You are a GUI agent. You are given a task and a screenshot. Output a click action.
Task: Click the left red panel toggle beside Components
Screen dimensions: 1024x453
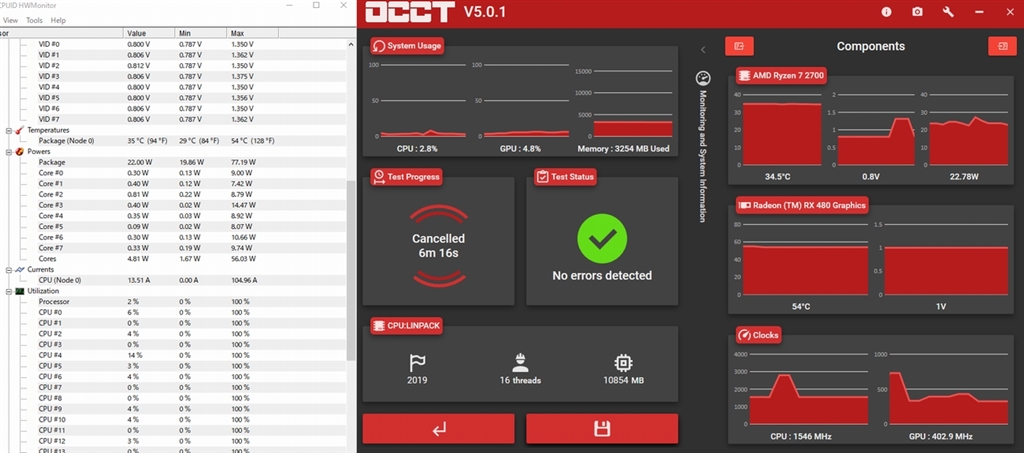click(739, 46)
